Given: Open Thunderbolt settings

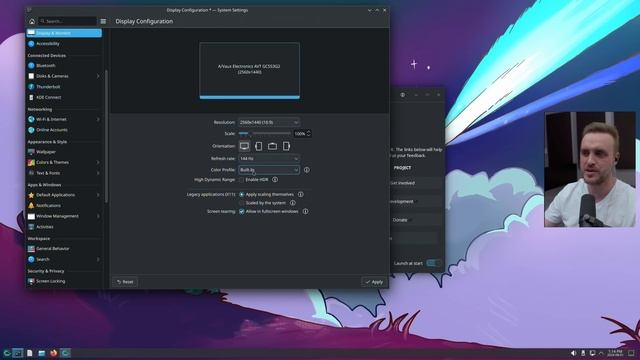Looking at the screenshot, I should click(64, 87).
